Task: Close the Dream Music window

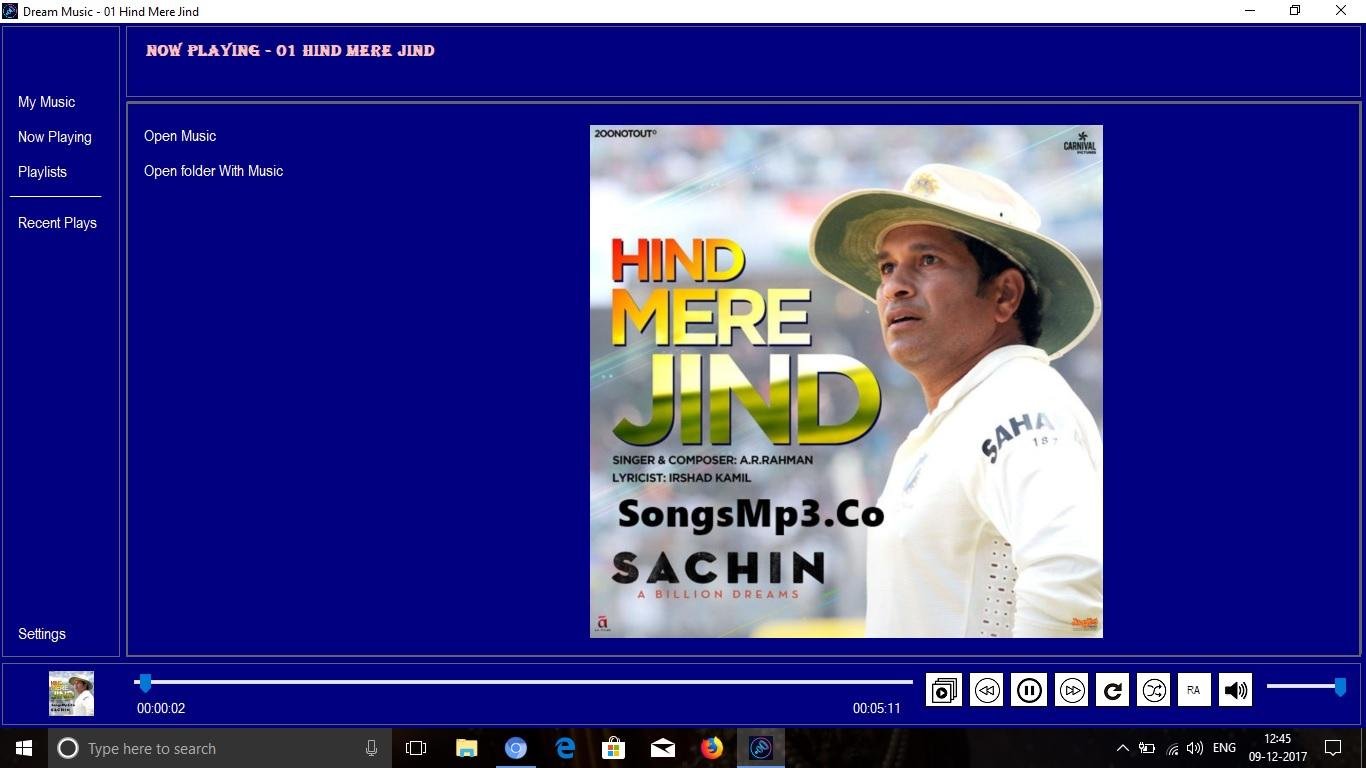Action: point(1341,11)
